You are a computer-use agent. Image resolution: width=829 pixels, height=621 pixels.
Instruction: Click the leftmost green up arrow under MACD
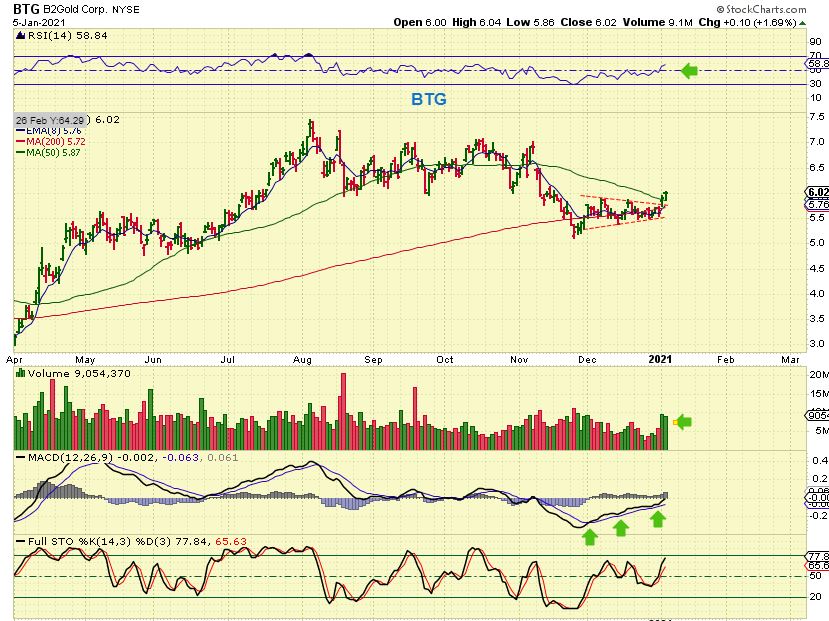tap(590, 535)
